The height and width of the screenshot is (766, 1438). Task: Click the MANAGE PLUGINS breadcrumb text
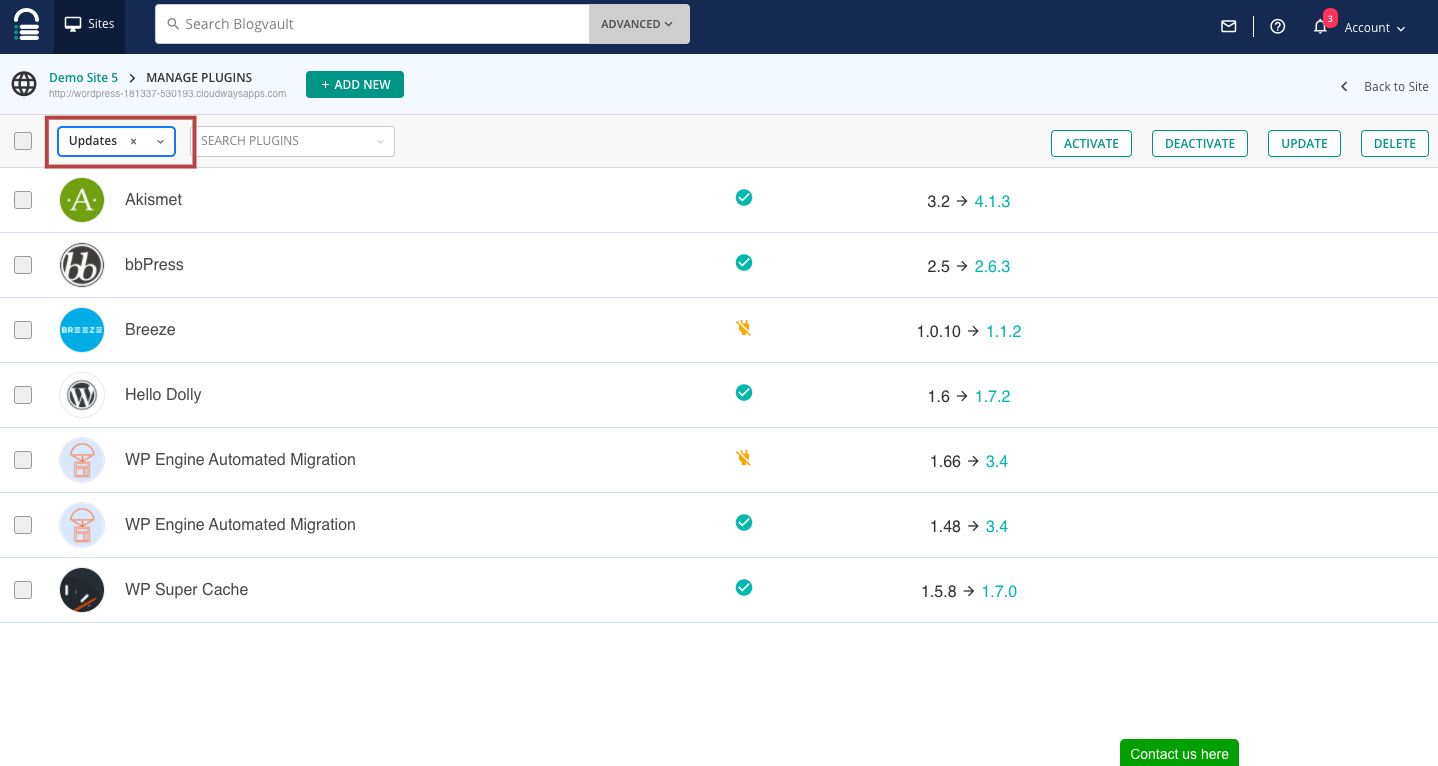(x=199, y=77)
